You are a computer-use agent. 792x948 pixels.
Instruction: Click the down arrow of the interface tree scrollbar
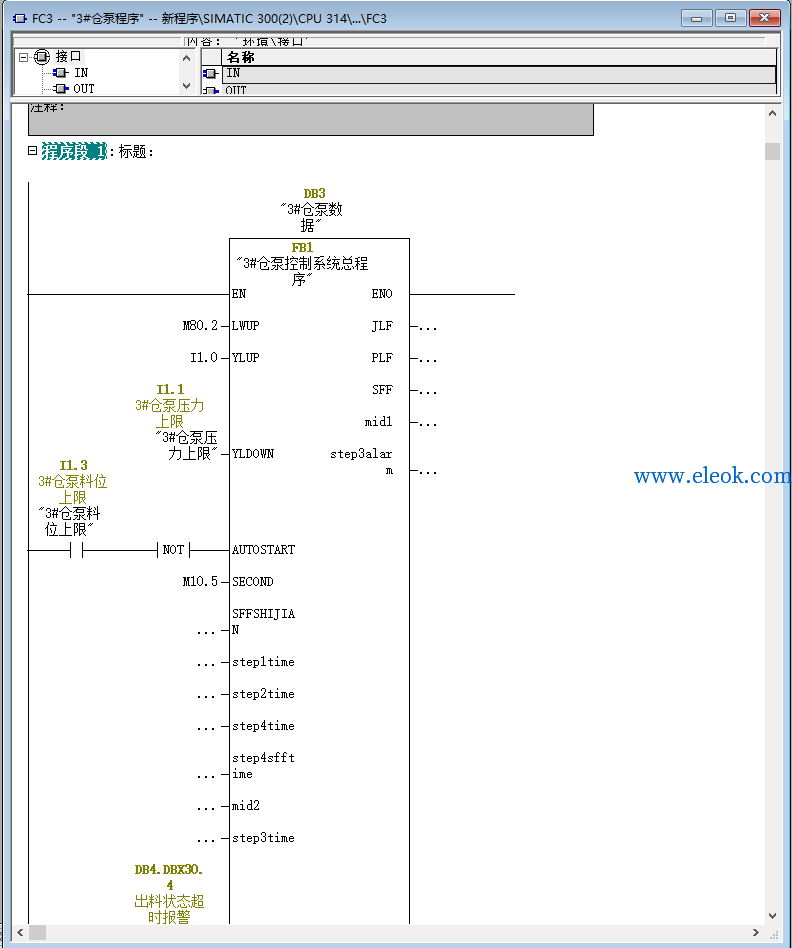coord(186,86)
